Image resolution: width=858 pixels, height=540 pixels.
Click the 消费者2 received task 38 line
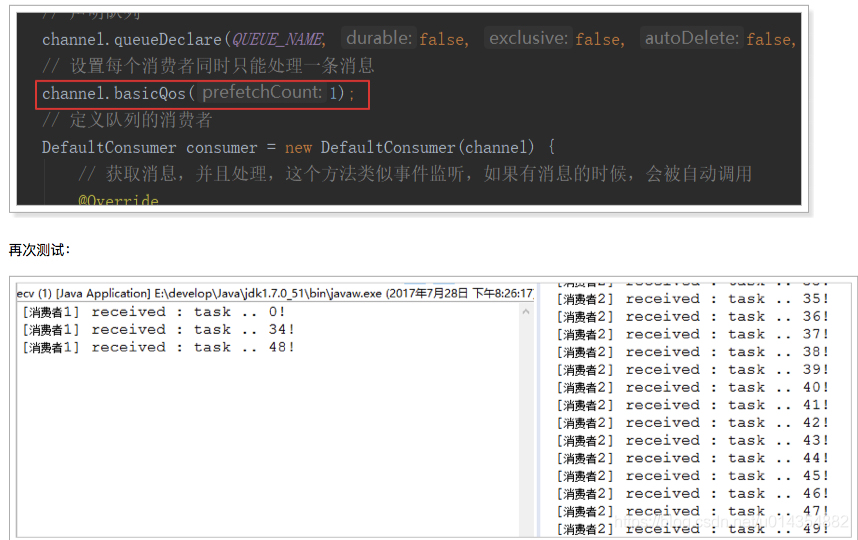[693, 352]
